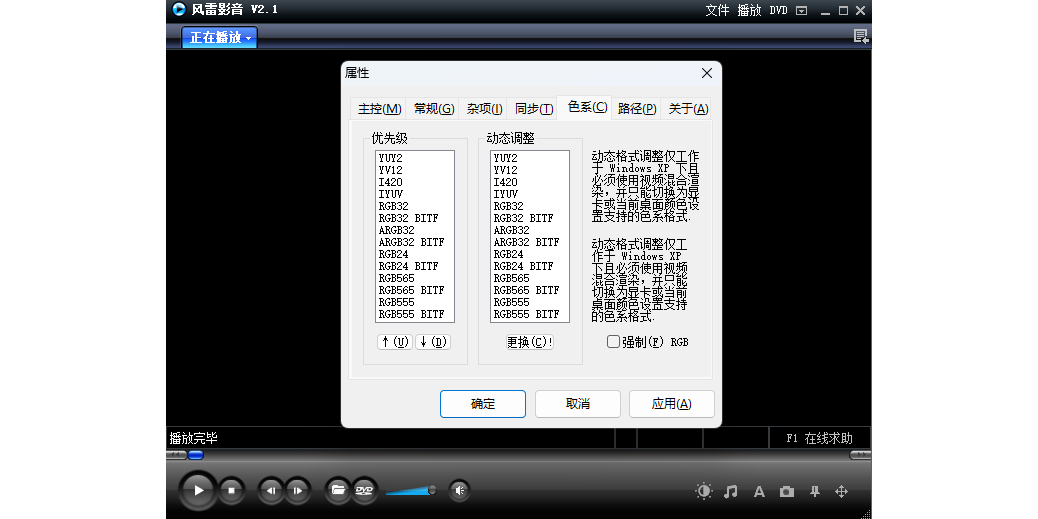Click the letter A subtitle icon

click(759, 491)
